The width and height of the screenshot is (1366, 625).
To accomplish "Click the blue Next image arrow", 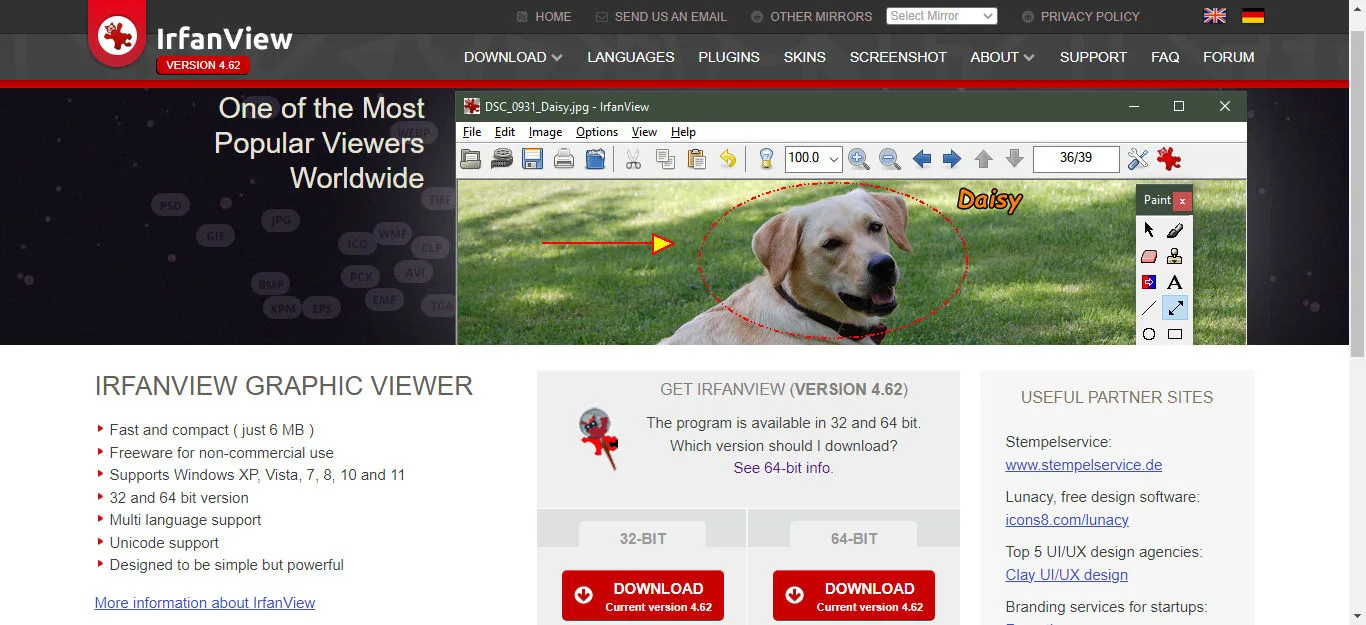I will click(x=952, y=158).
